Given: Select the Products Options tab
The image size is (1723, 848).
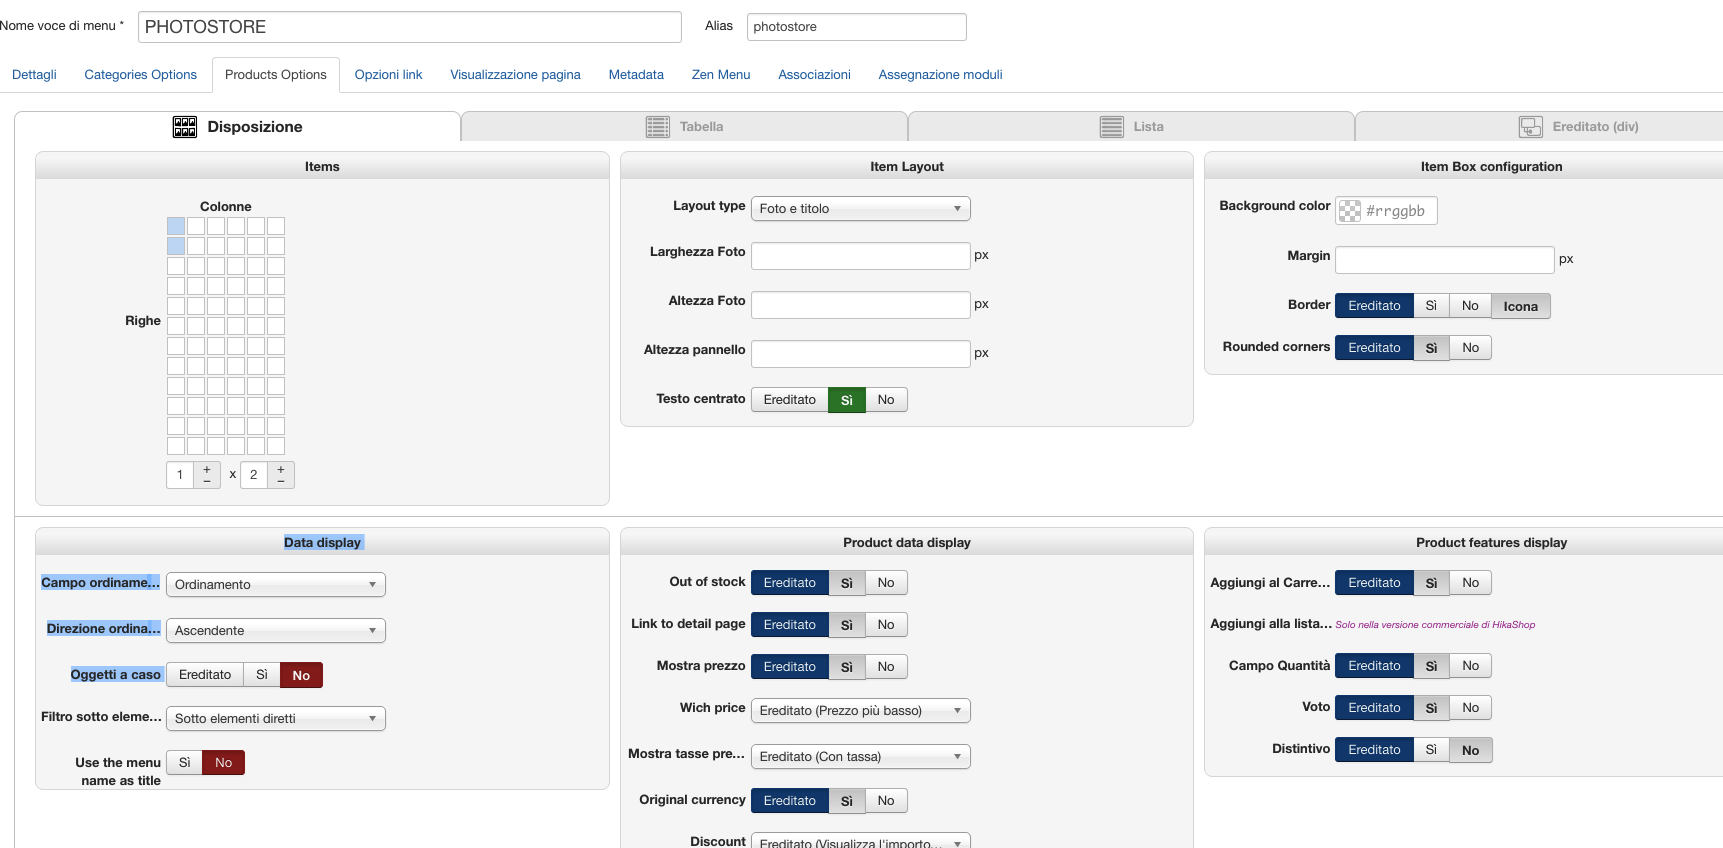Looking at the screenshot, I should coord(276,75).
